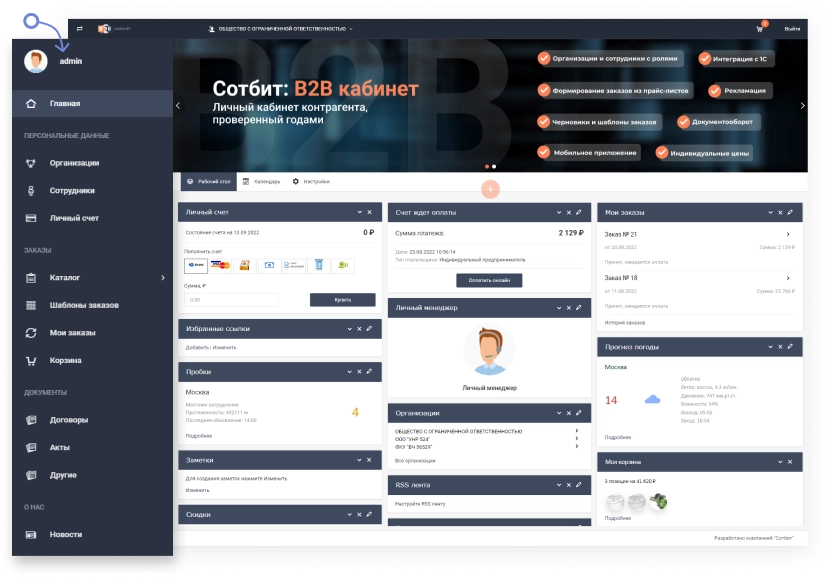Viewport: 830px width, 578px height.
Task: Click Подробнее in Моя корзина widget
Action: (618, 519)
